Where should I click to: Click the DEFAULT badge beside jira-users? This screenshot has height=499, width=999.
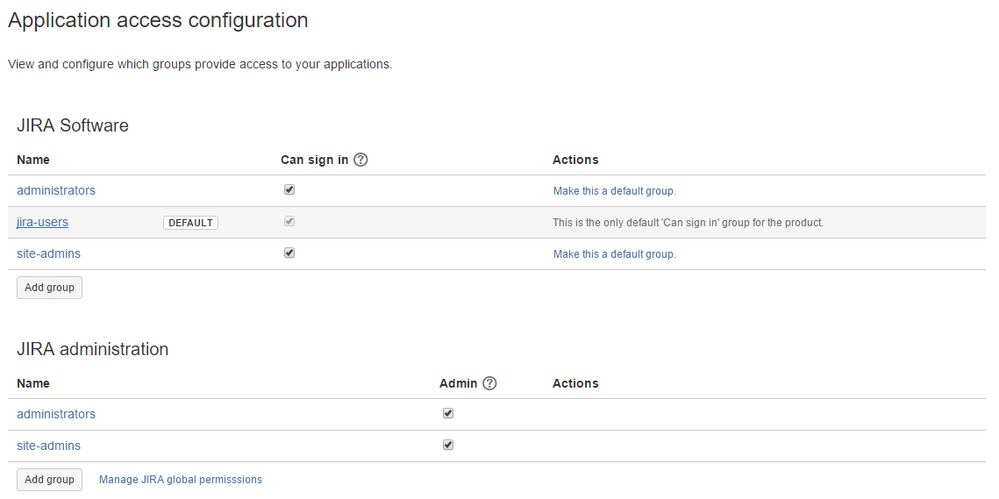pos(190,222)
